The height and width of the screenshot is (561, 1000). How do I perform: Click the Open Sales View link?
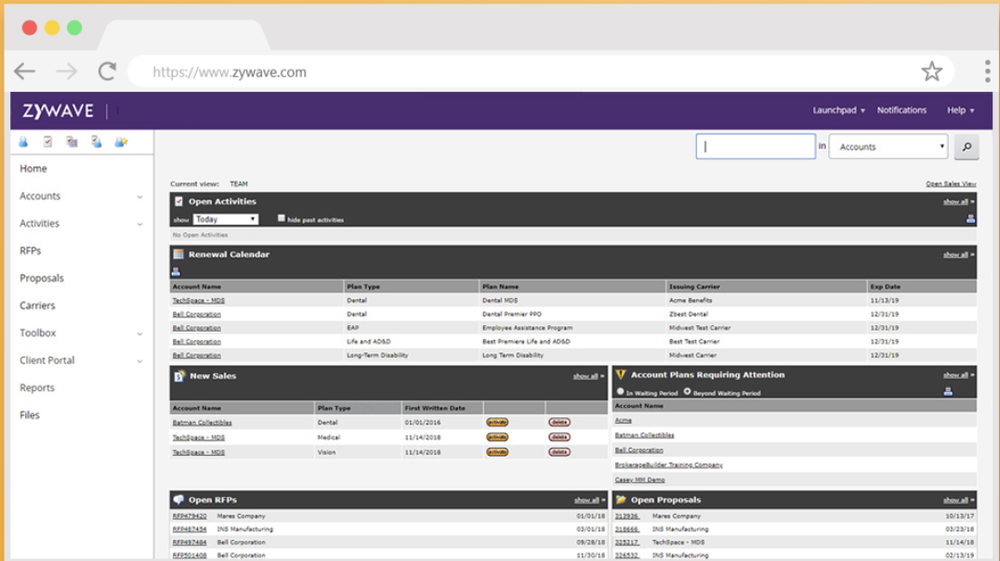[x=950, y=184]
